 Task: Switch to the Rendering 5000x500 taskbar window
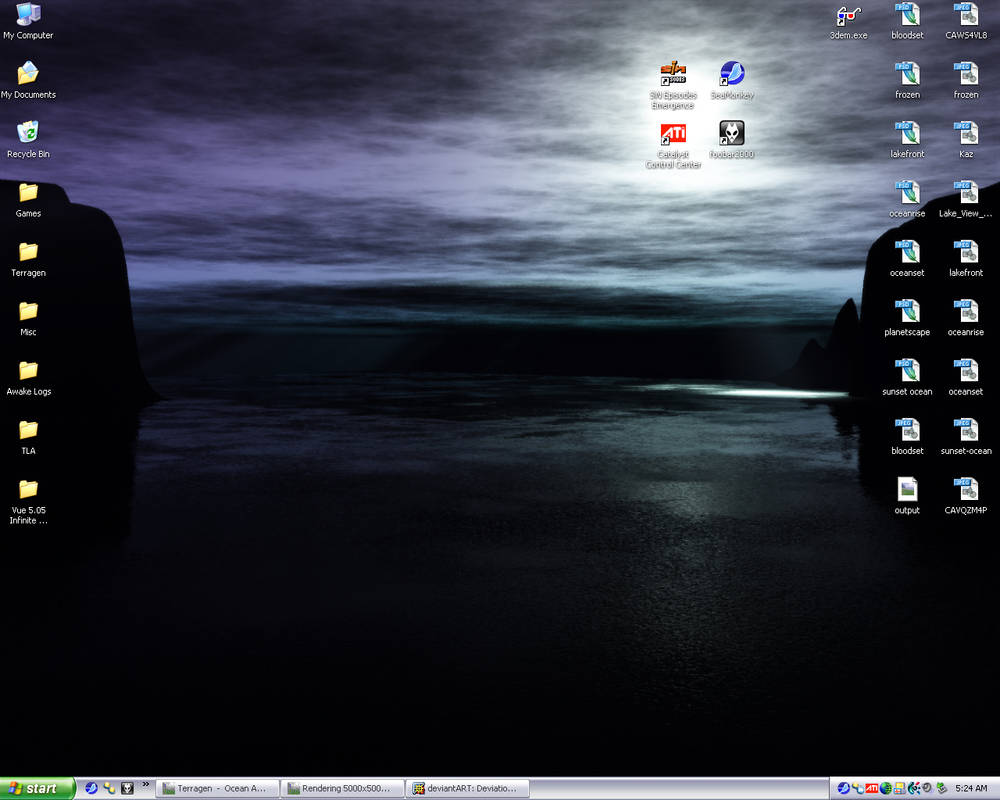pos(342,789)
